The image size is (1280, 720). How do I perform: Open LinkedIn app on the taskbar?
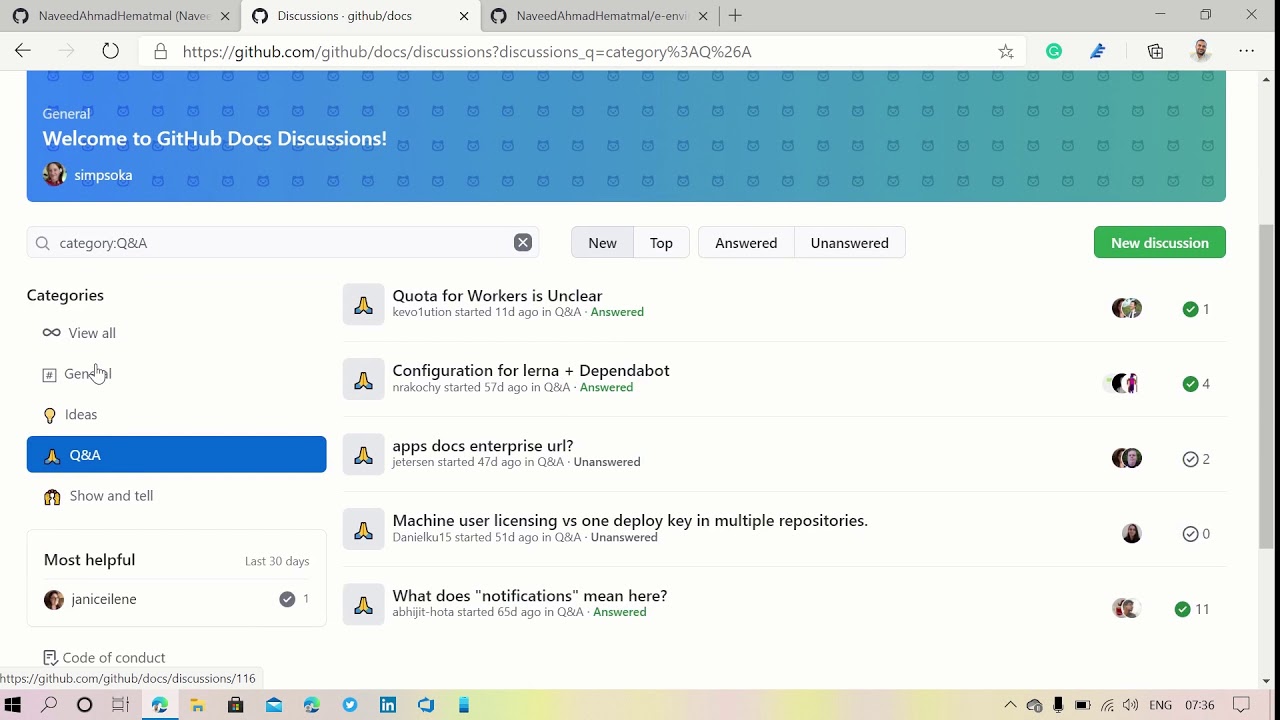pos(388,705)
